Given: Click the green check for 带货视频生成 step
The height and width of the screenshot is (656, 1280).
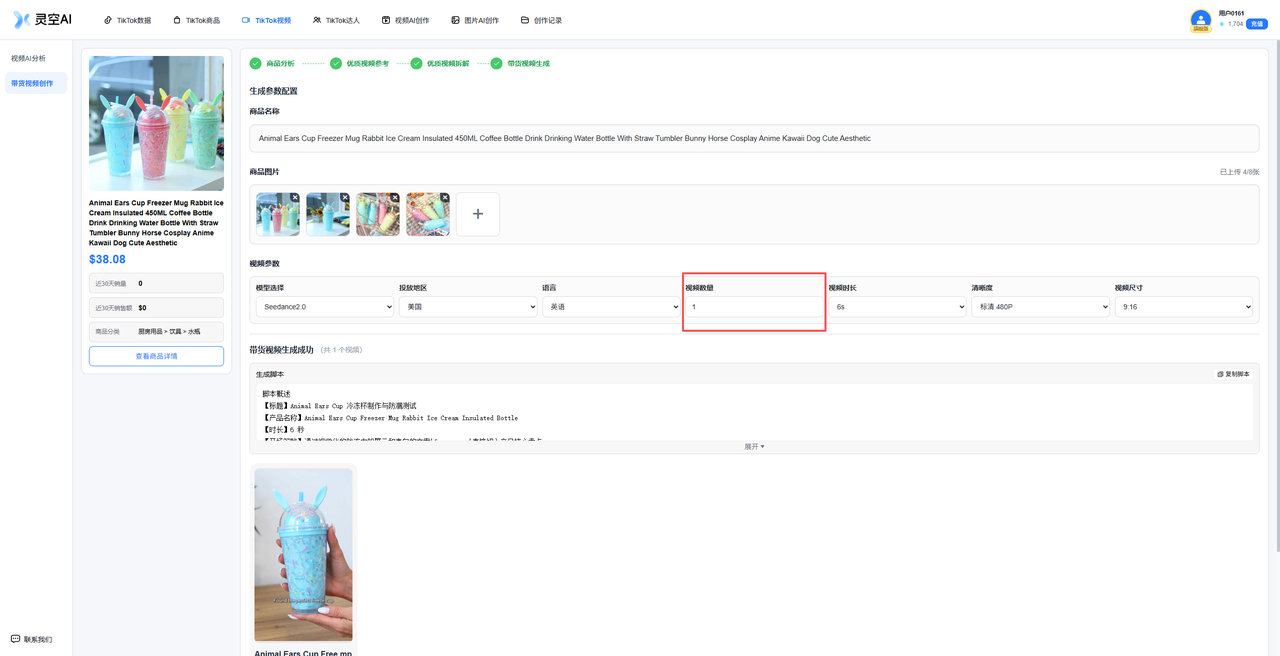Looking at the screenshot, I should (496, 63).
